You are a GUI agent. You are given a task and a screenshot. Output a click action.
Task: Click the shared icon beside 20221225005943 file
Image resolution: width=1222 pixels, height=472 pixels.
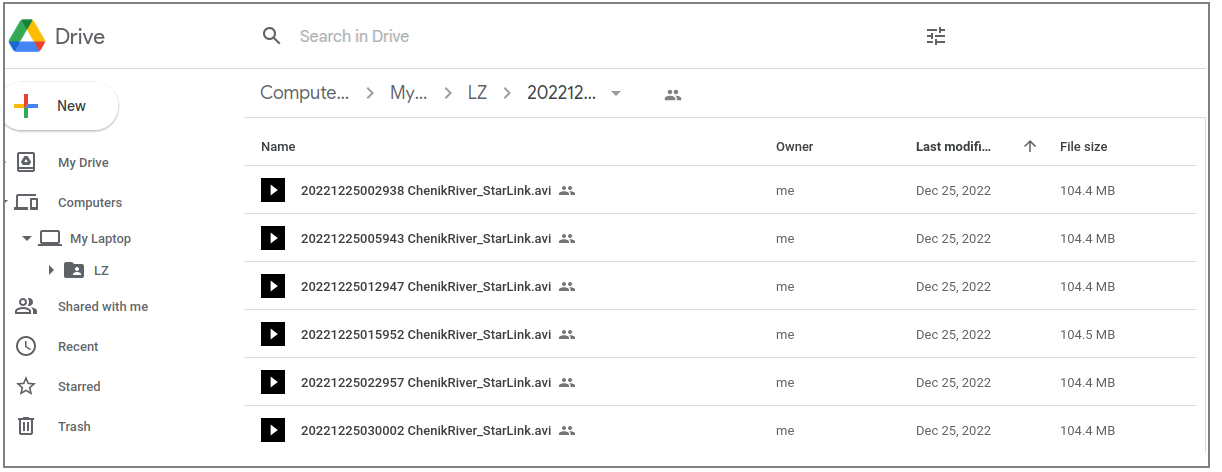pyautogui.click(x=567, y=239)
